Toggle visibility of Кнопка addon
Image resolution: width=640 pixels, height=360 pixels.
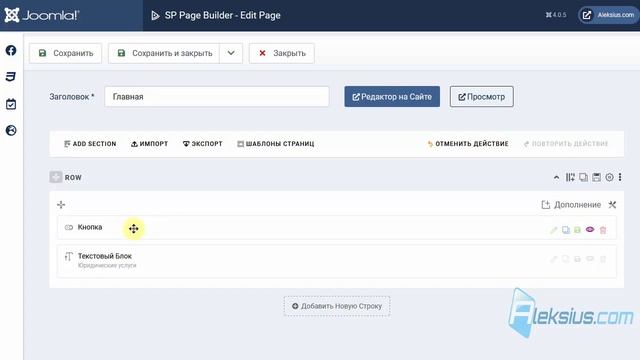(x=590, y=229)
